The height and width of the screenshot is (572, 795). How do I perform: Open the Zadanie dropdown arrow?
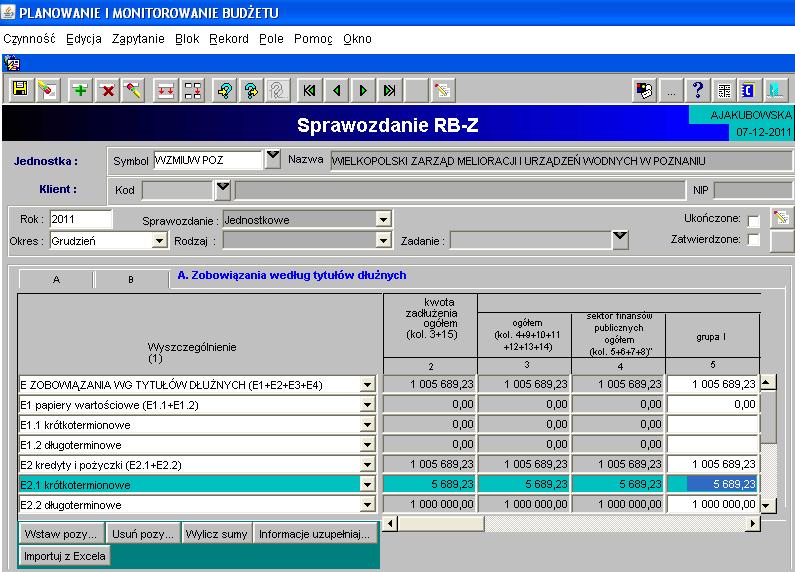click(620, 240)
